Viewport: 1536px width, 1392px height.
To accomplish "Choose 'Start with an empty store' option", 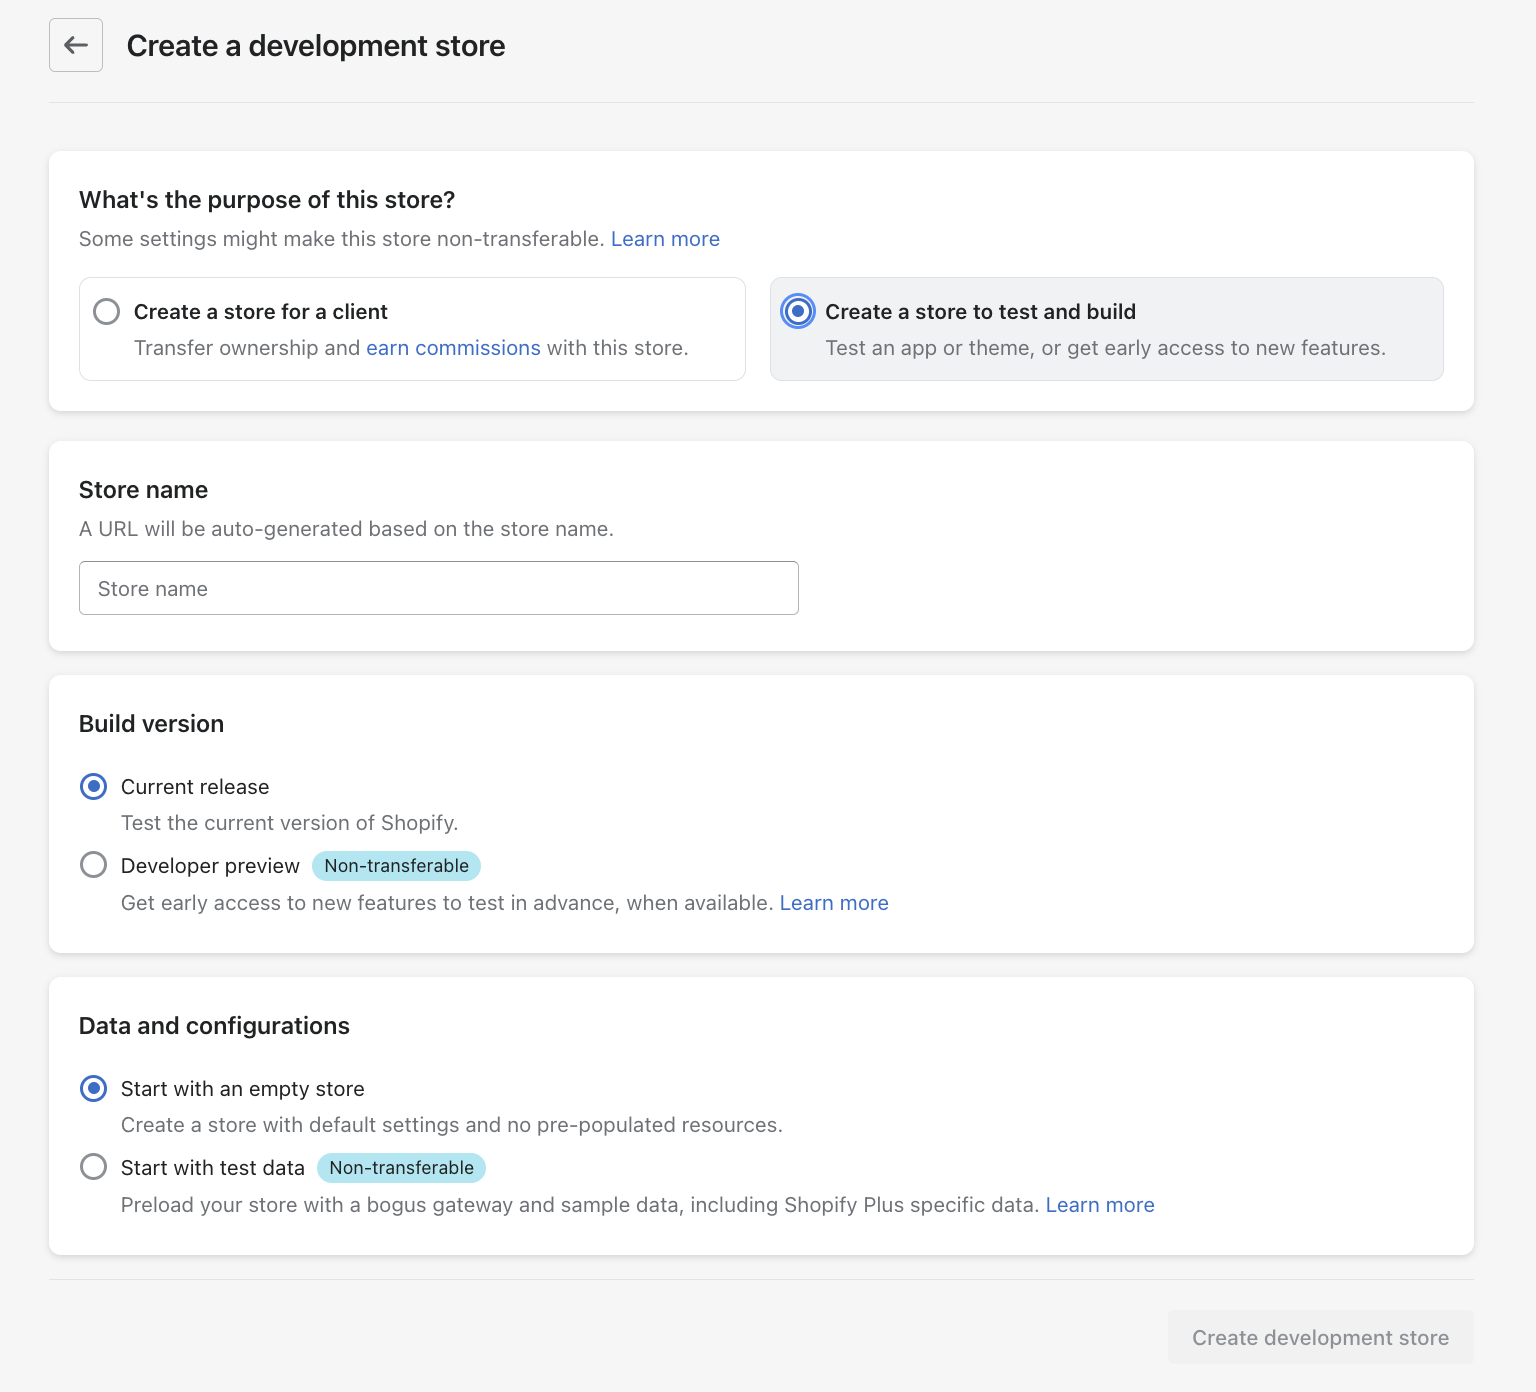I will pyautogui.click(x=94, y=1089).
